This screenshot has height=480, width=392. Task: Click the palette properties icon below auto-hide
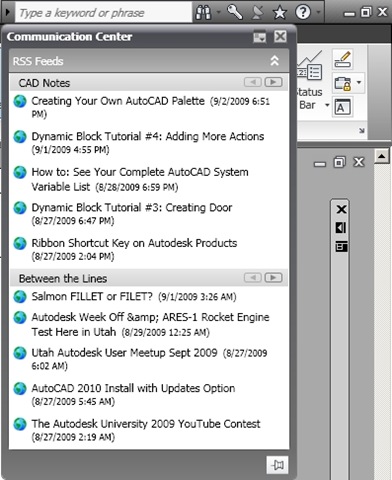click(x=341, y=247)
